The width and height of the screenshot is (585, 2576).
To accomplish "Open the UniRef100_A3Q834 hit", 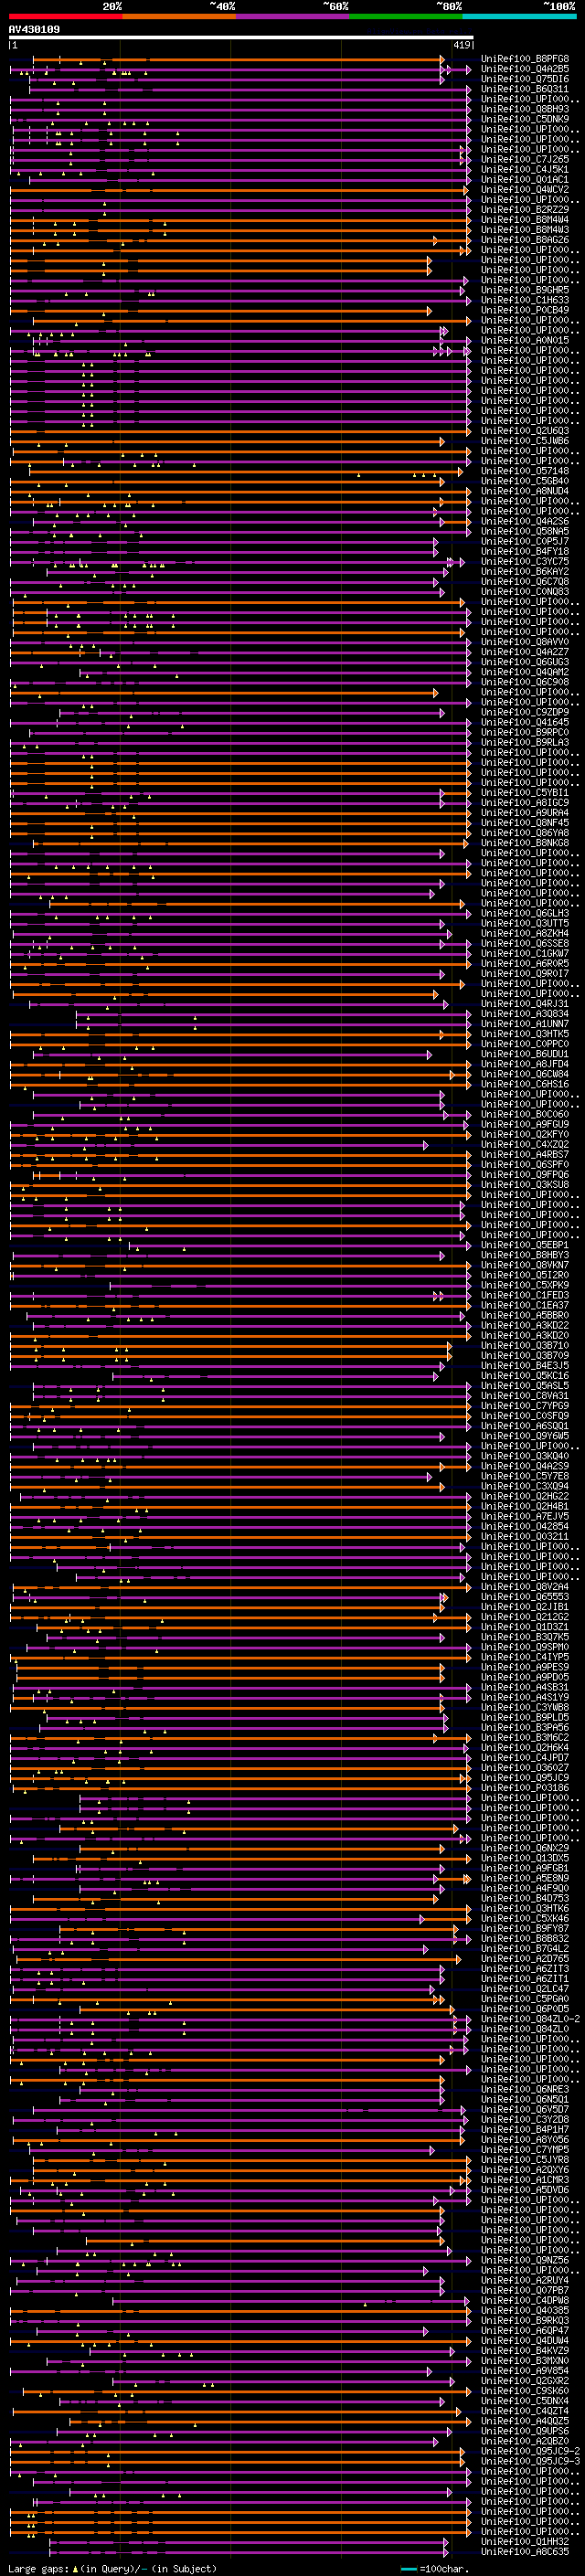I will click(x=525, y=1014).
